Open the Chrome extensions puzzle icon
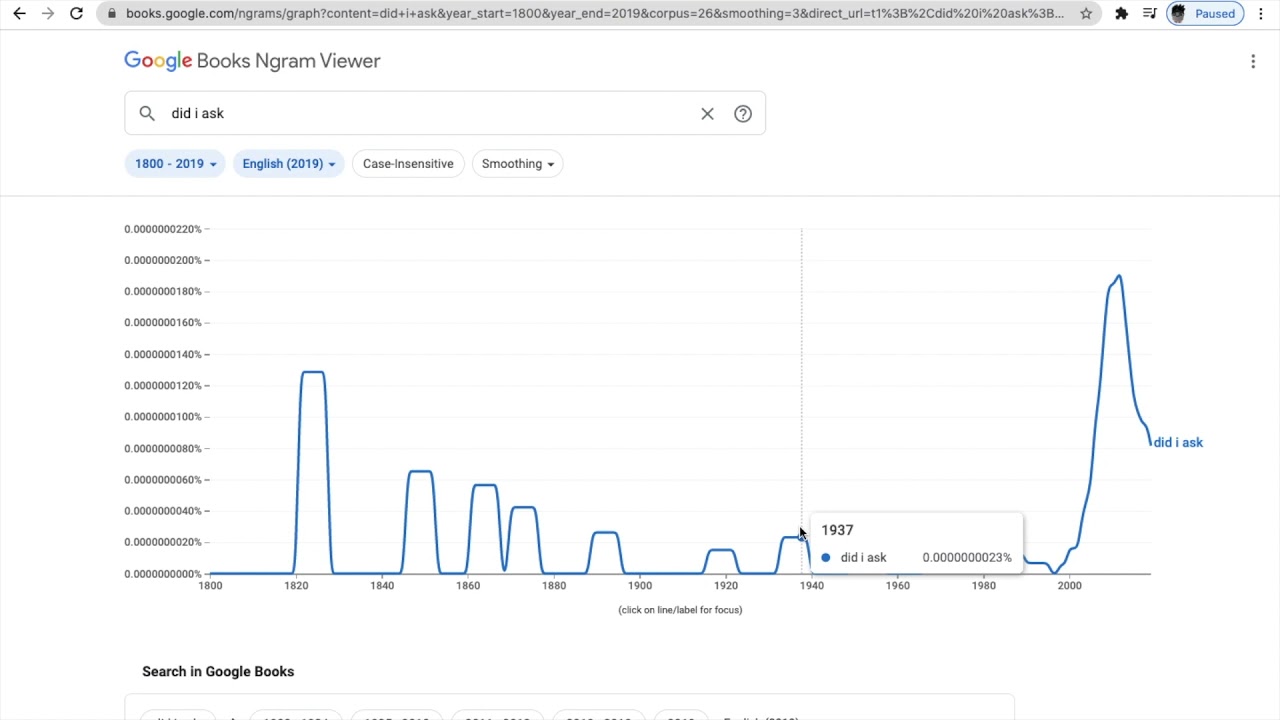 click(x=1122, y=14)
